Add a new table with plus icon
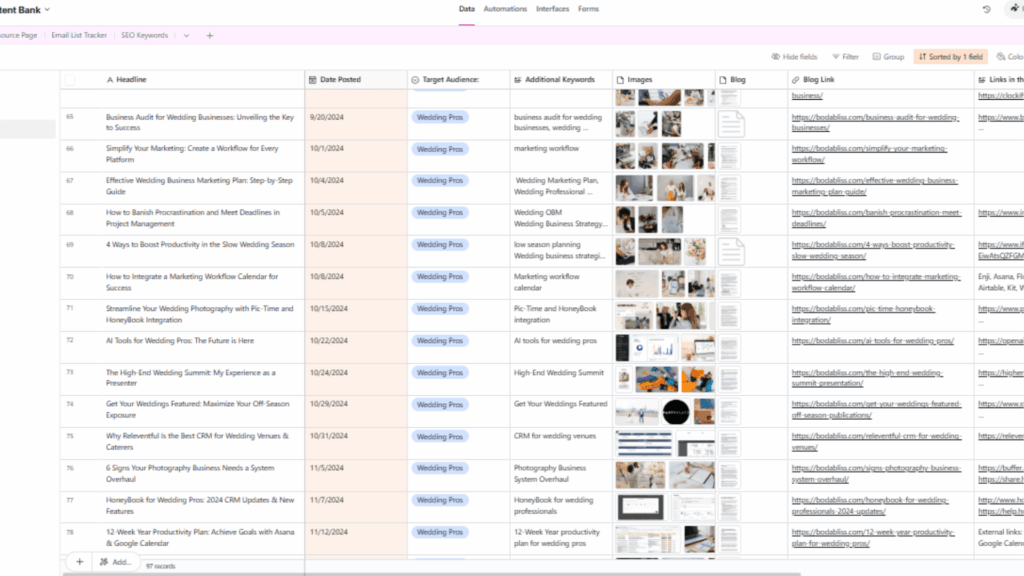Image resolution: width=1024 pixels, height=576 pixels. [x=210, y=35]
